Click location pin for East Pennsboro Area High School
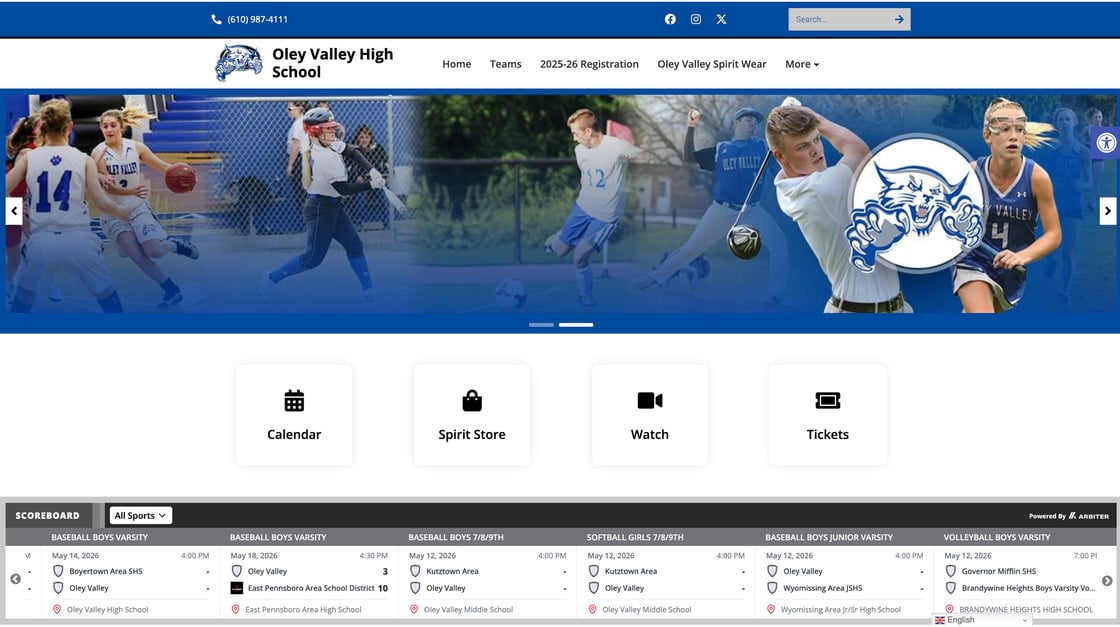 [x=235, y=609]
